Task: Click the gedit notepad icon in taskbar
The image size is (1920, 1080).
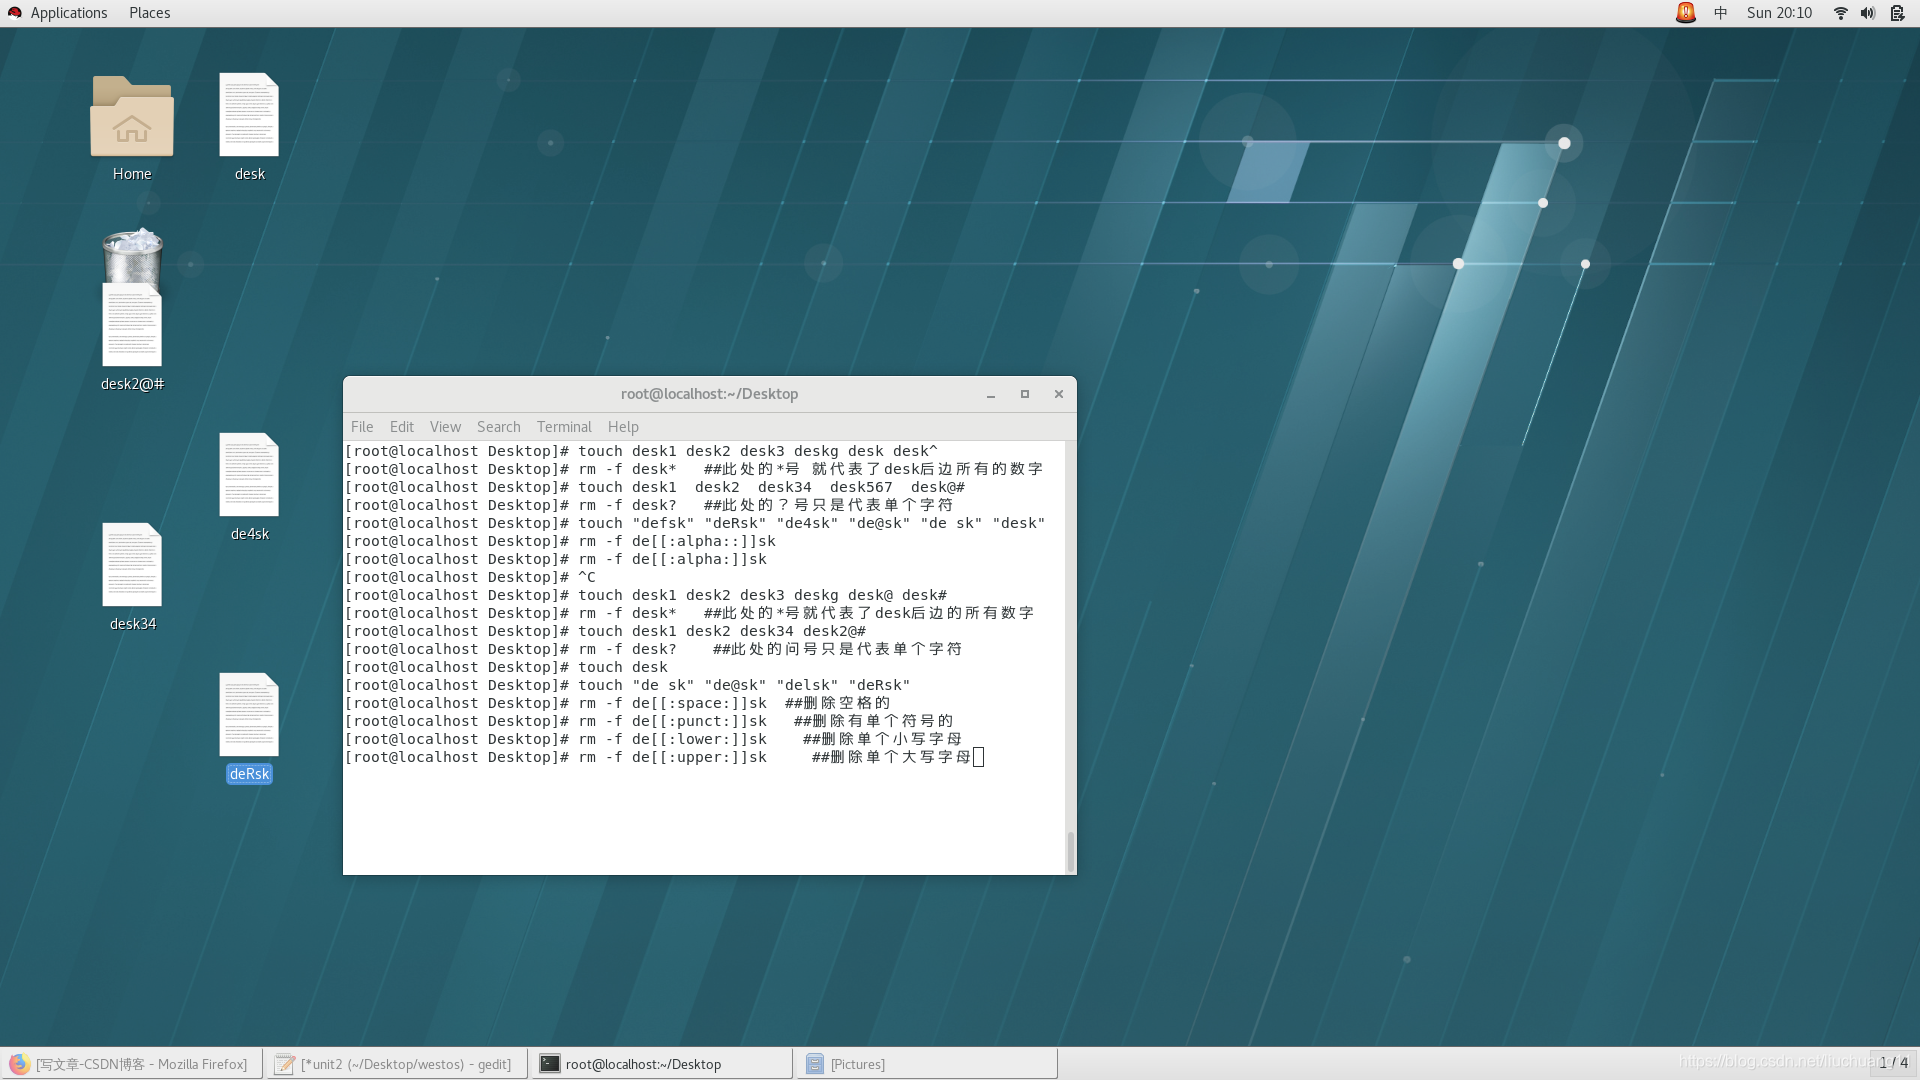Action: [285, 1064]
